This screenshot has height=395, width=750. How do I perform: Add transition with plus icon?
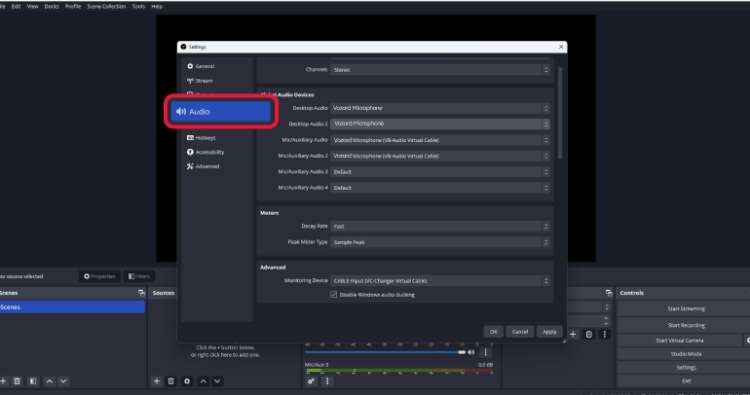[573, 334]
